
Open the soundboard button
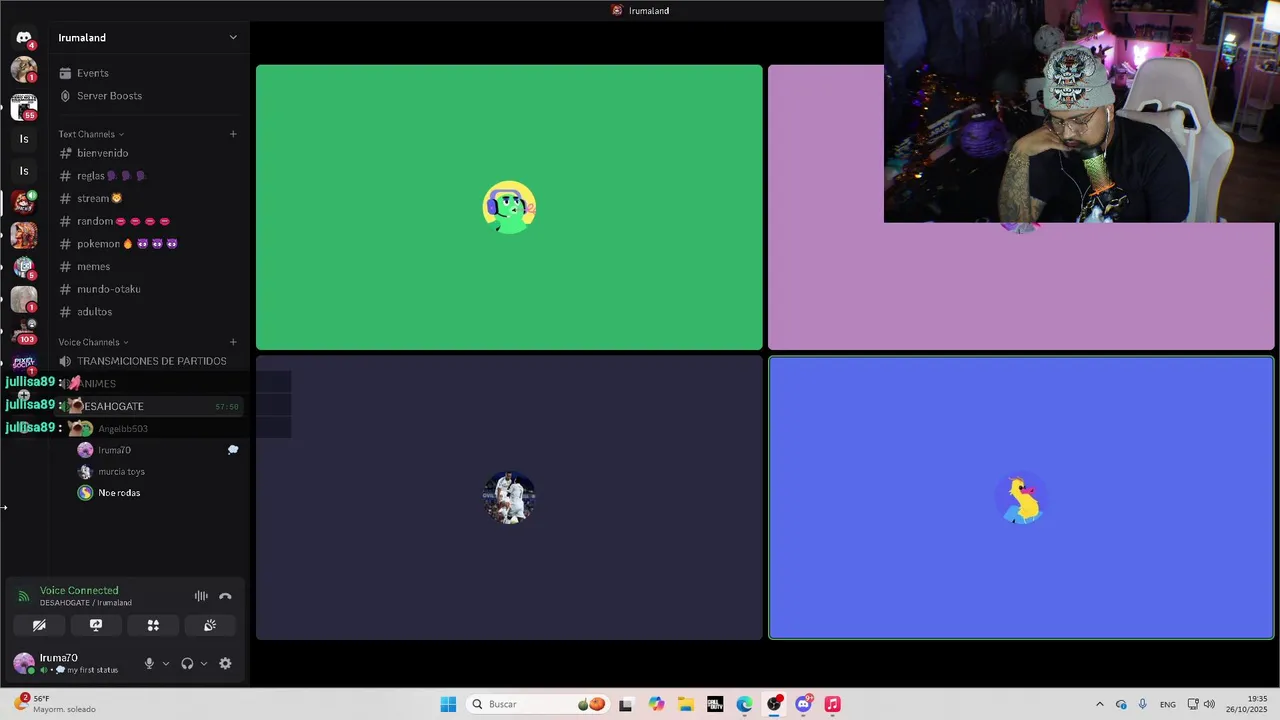click(210, 625)
